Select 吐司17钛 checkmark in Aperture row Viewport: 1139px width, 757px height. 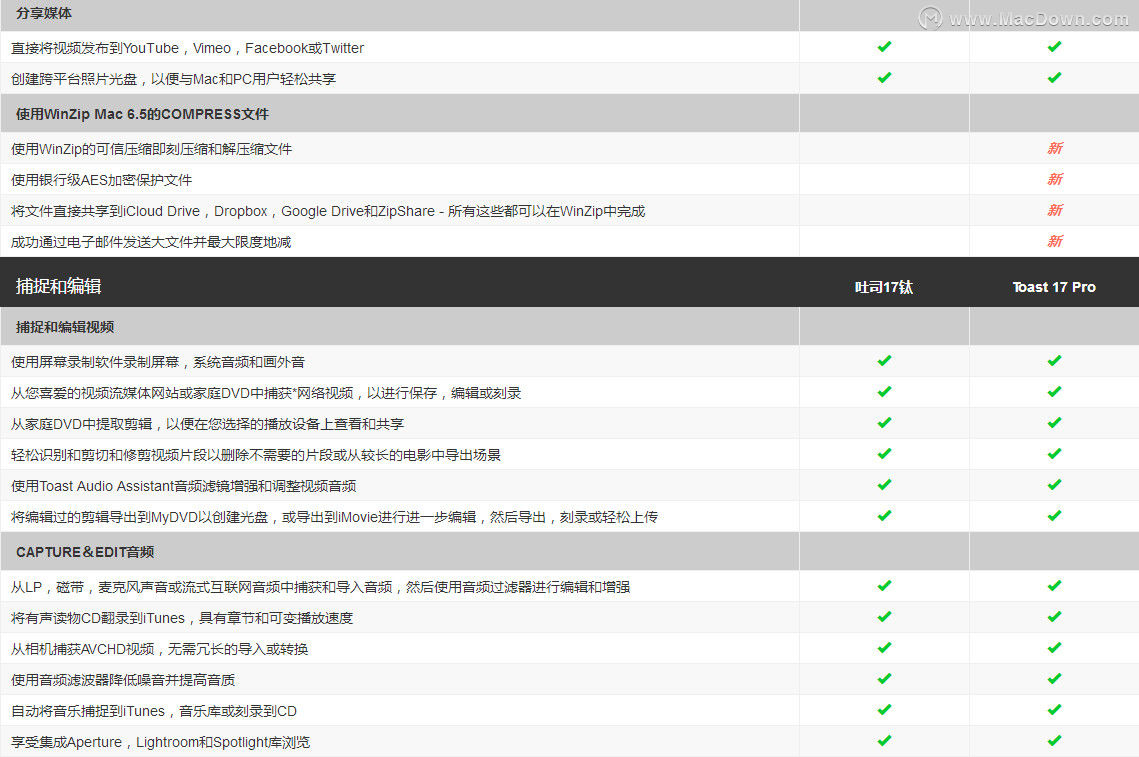(884, 741)
